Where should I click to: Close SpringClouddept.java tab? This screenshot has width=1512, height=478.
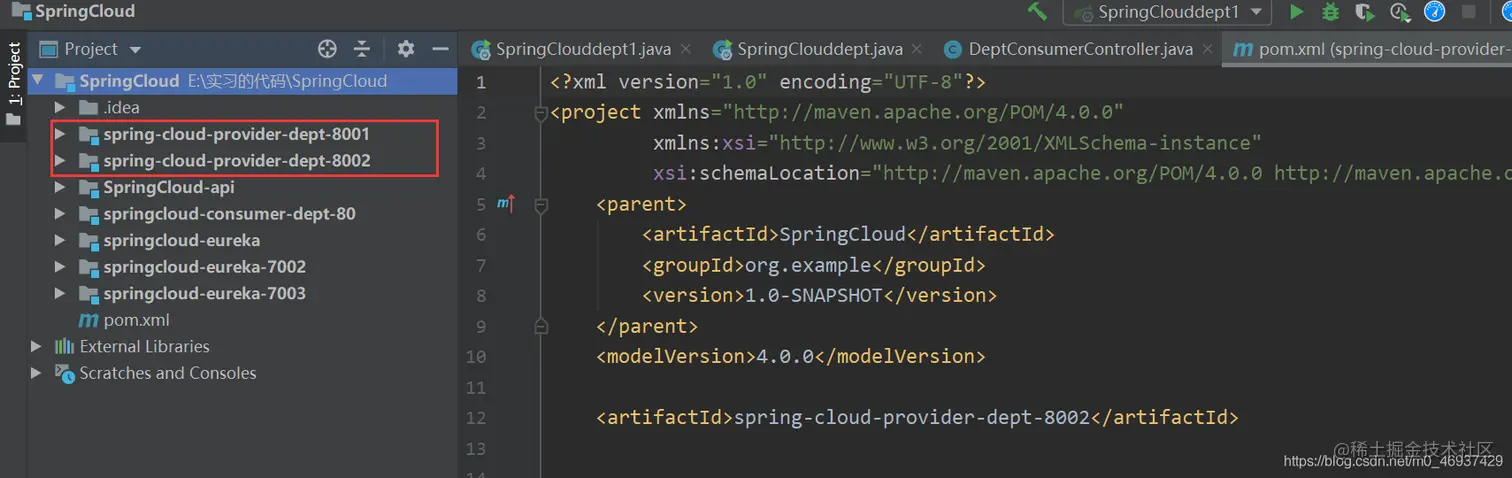click(x=917, y=49)
